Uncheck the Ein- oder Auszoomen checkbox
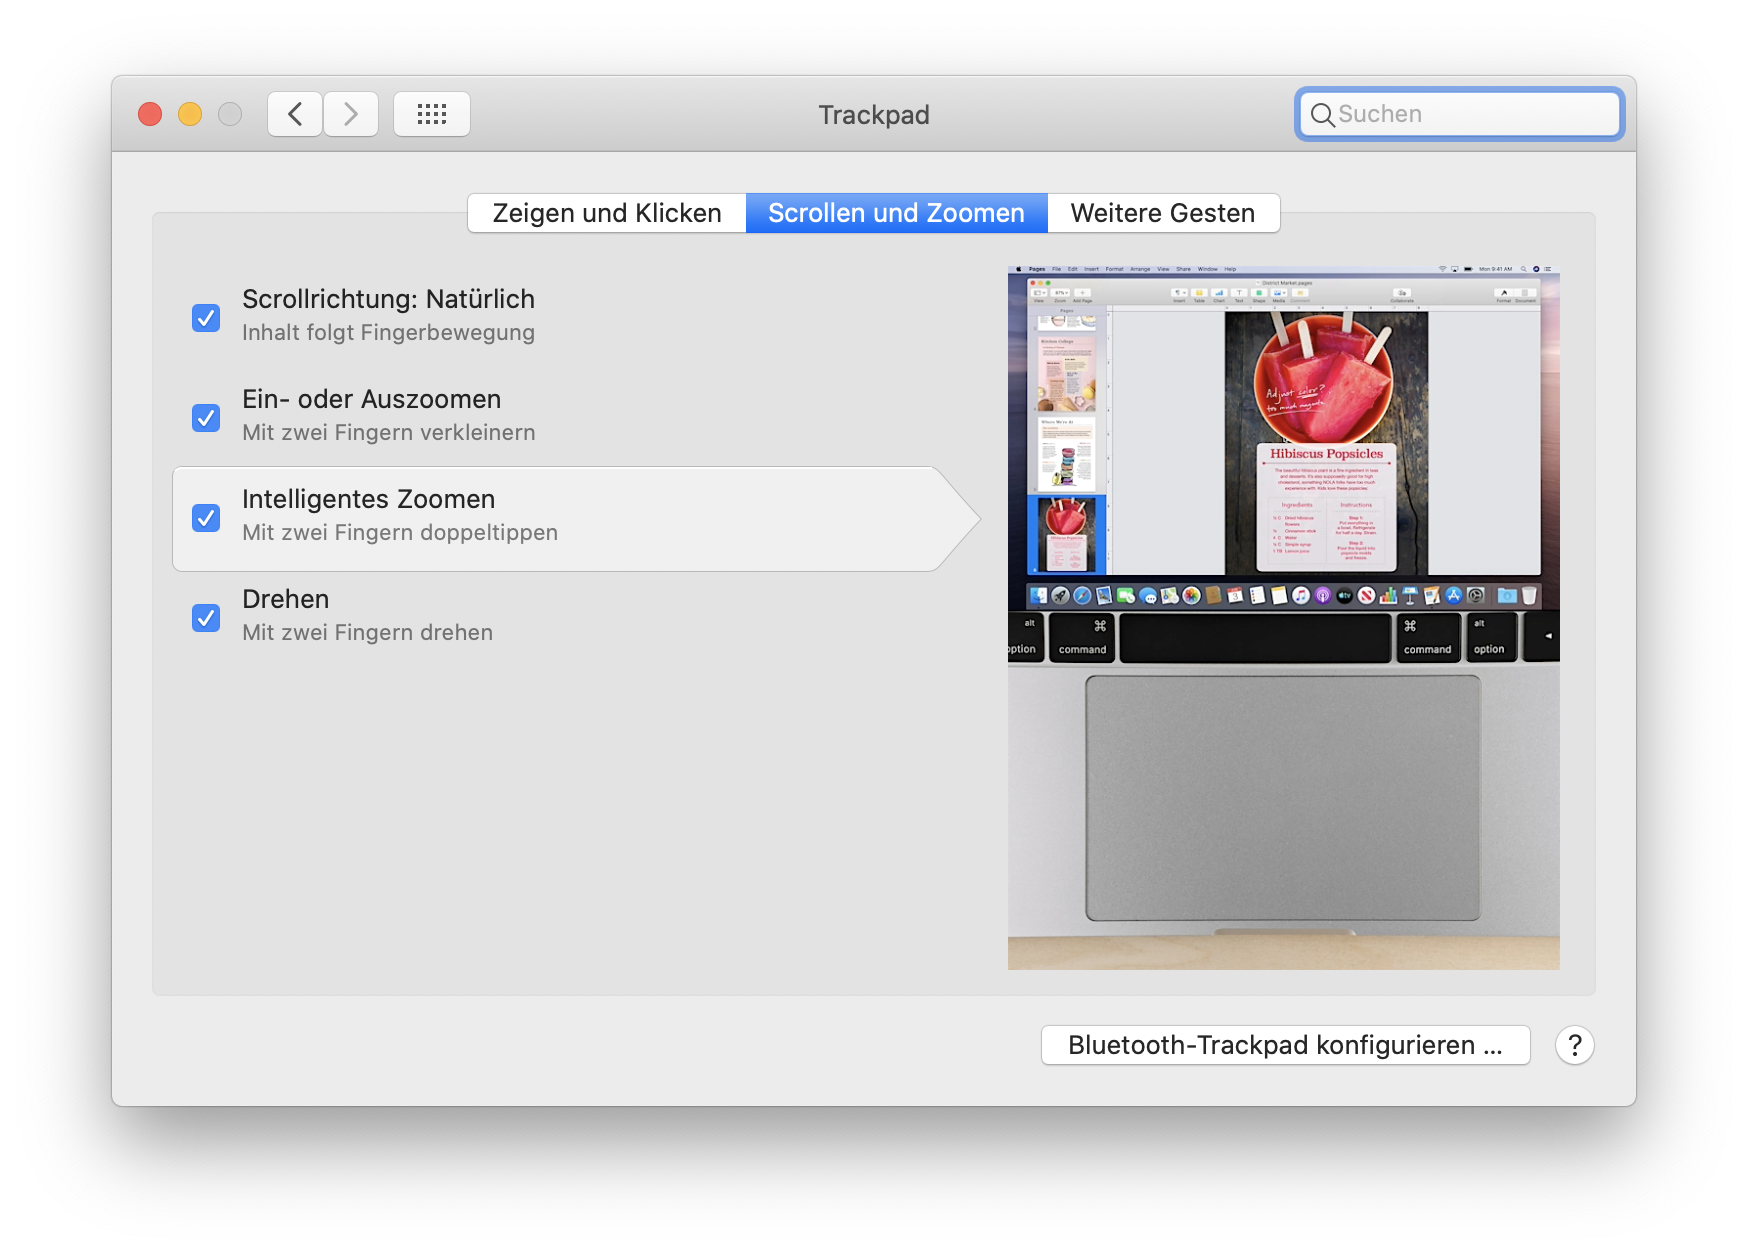 [x=206, y=418]
